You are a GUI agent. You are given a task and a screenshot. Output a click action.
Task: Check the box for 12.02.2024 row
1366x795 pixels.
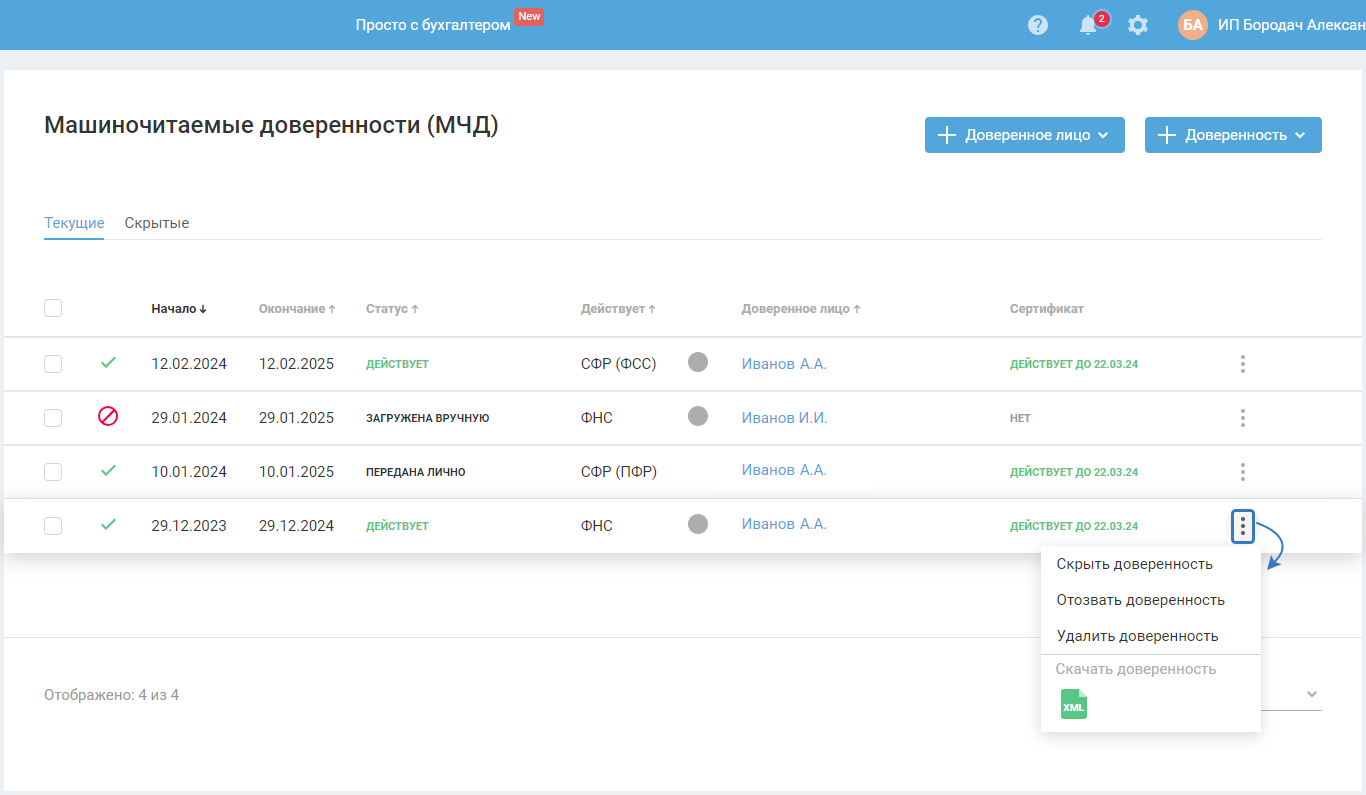53,364
